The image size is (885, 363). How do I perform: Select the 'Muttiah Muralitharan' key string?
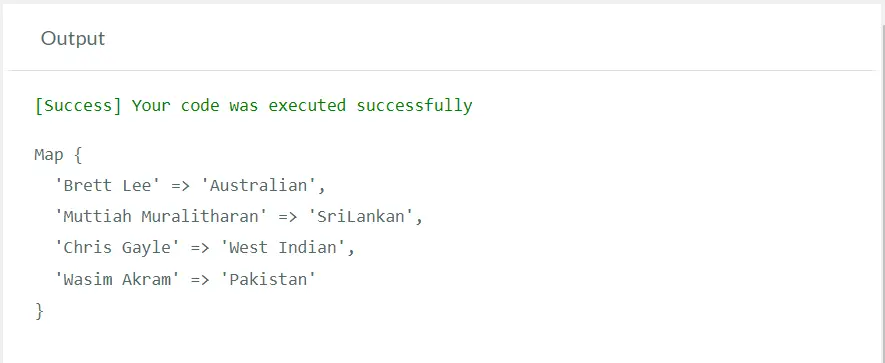coord(161,216)
